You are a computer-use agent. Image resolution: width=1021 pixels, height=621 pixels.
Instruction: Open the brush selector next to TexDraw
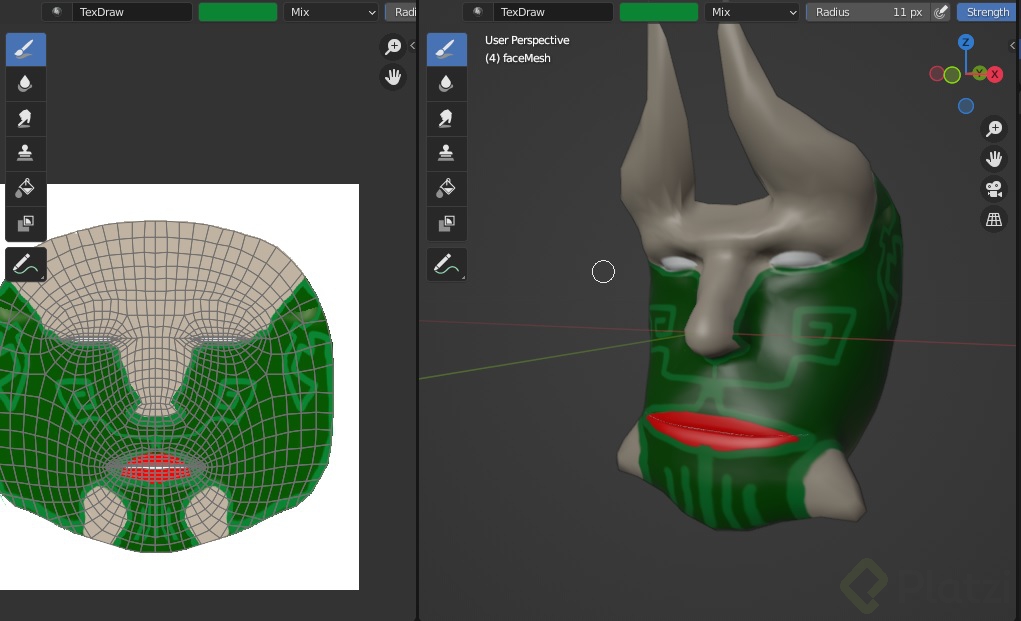coord(476,11)
